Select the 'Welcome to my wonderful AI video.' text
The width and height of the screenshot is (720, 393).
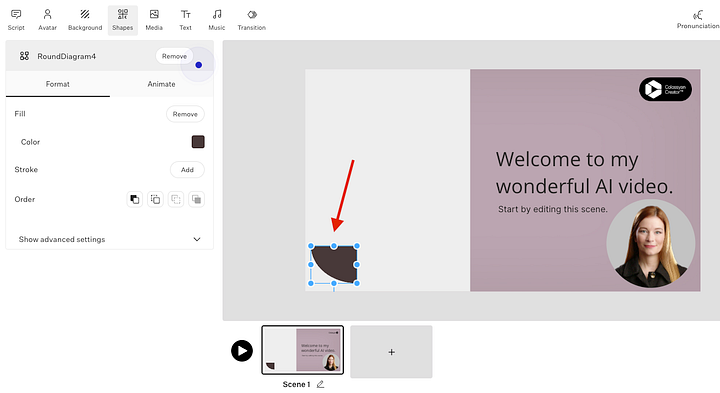point(584,173)
